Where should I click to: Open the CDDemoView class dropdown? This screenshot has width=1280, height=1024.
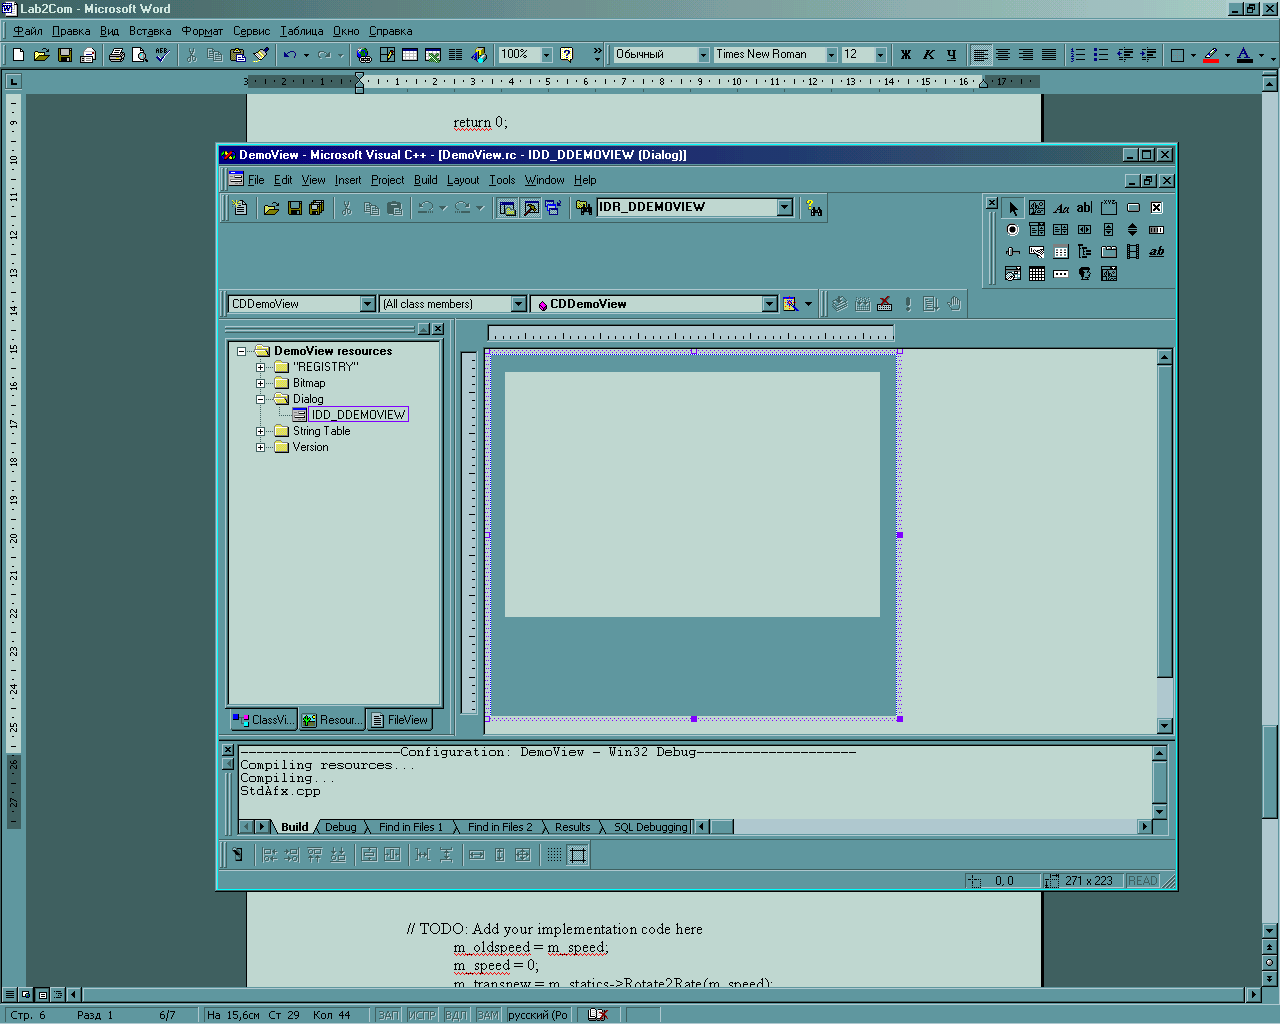click(367, 304)
